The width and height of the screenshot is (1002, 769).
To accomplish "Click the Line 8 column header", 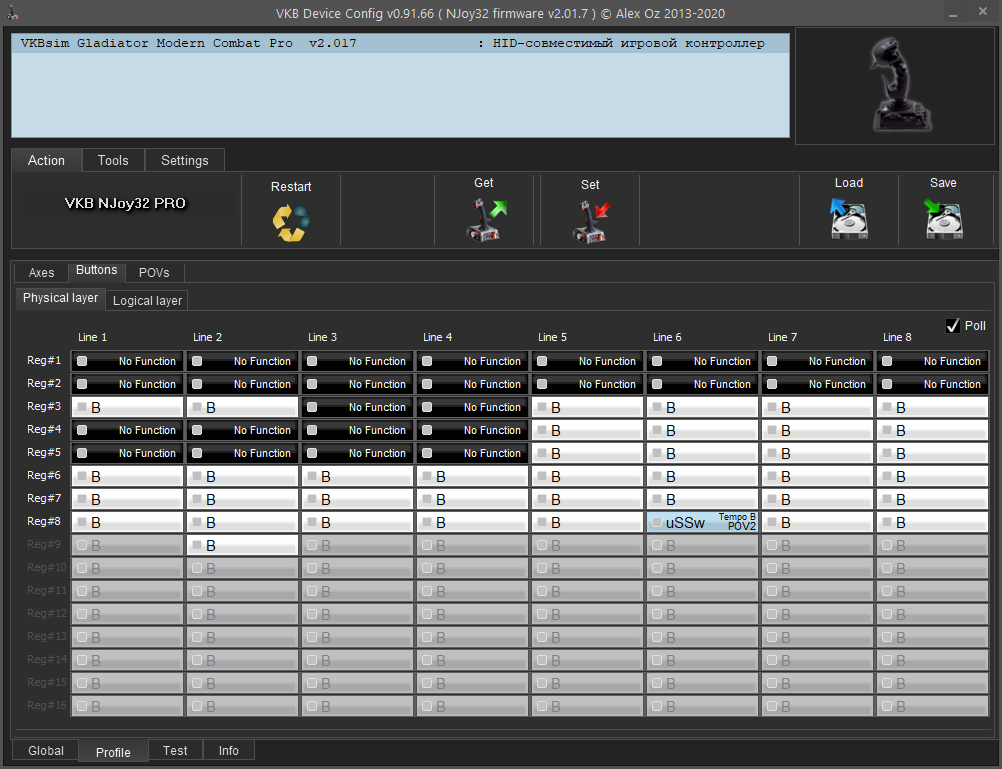I will 897,337.
